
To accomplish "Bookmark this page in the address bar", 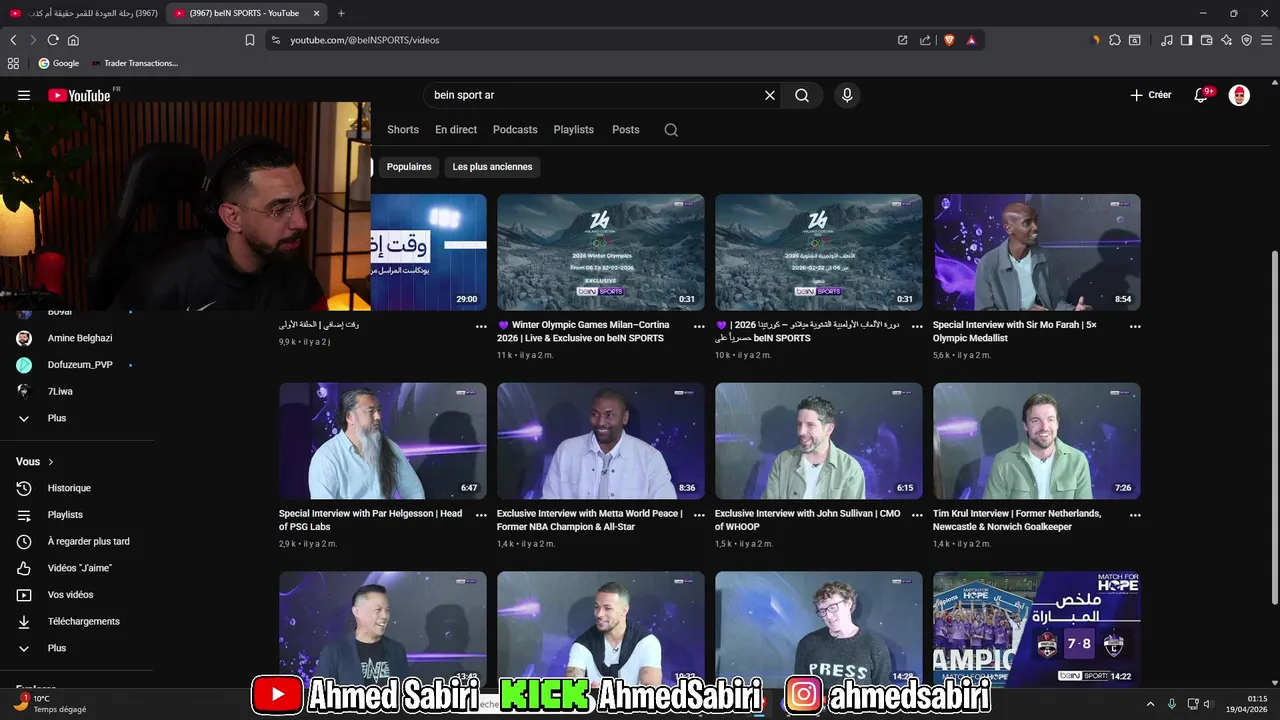I will click(250, 40).
